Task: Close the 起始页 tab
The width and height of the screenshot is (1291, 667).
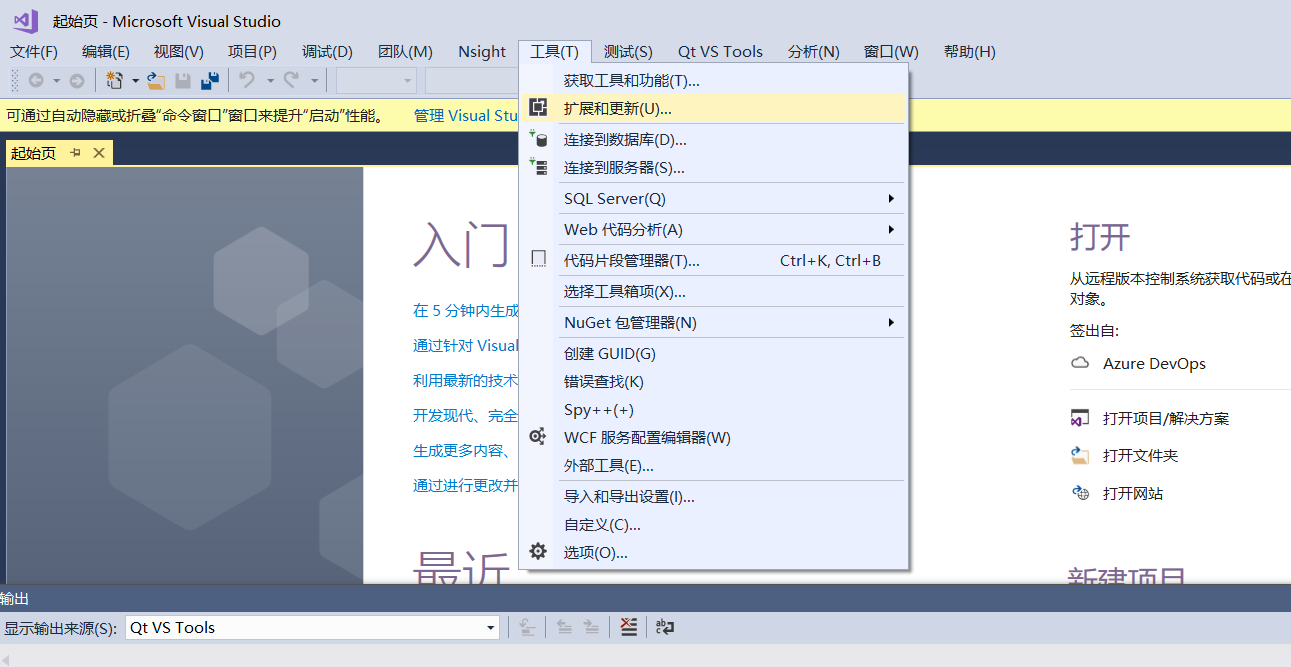Action: point(98,153)
